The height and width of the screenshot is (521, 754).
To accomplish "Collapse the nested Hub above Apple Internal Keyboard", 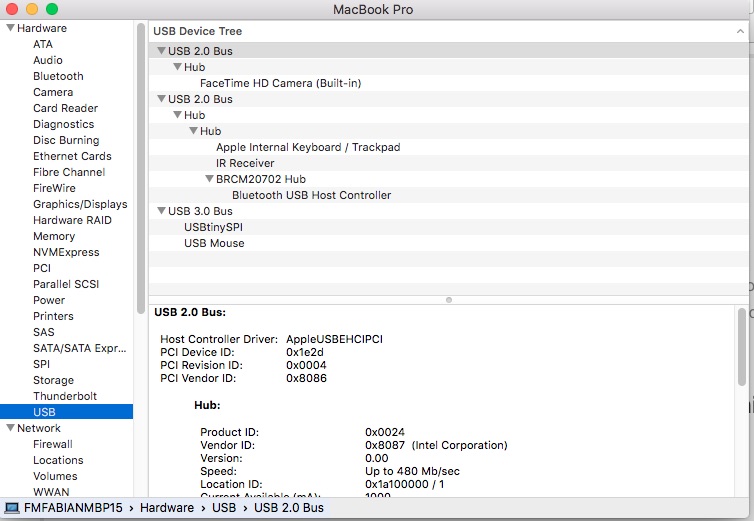I will (x=193, y=130).
